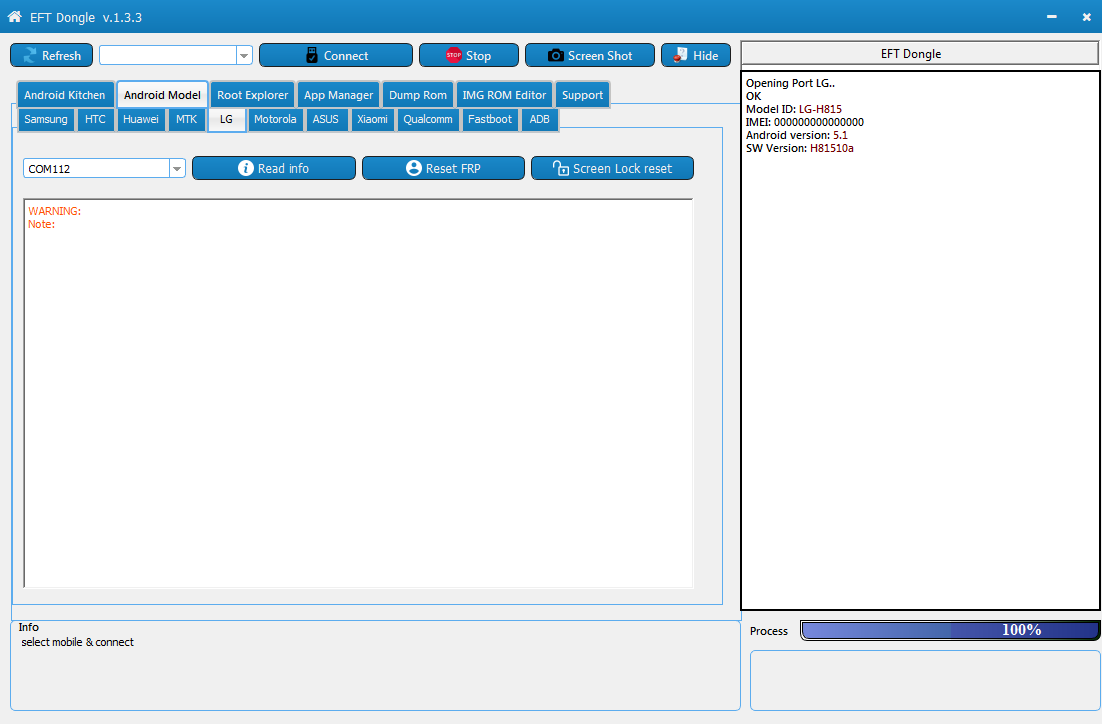Switch to Android Model tab
This screenshot has width=1102, height=724.
[162, 95]
